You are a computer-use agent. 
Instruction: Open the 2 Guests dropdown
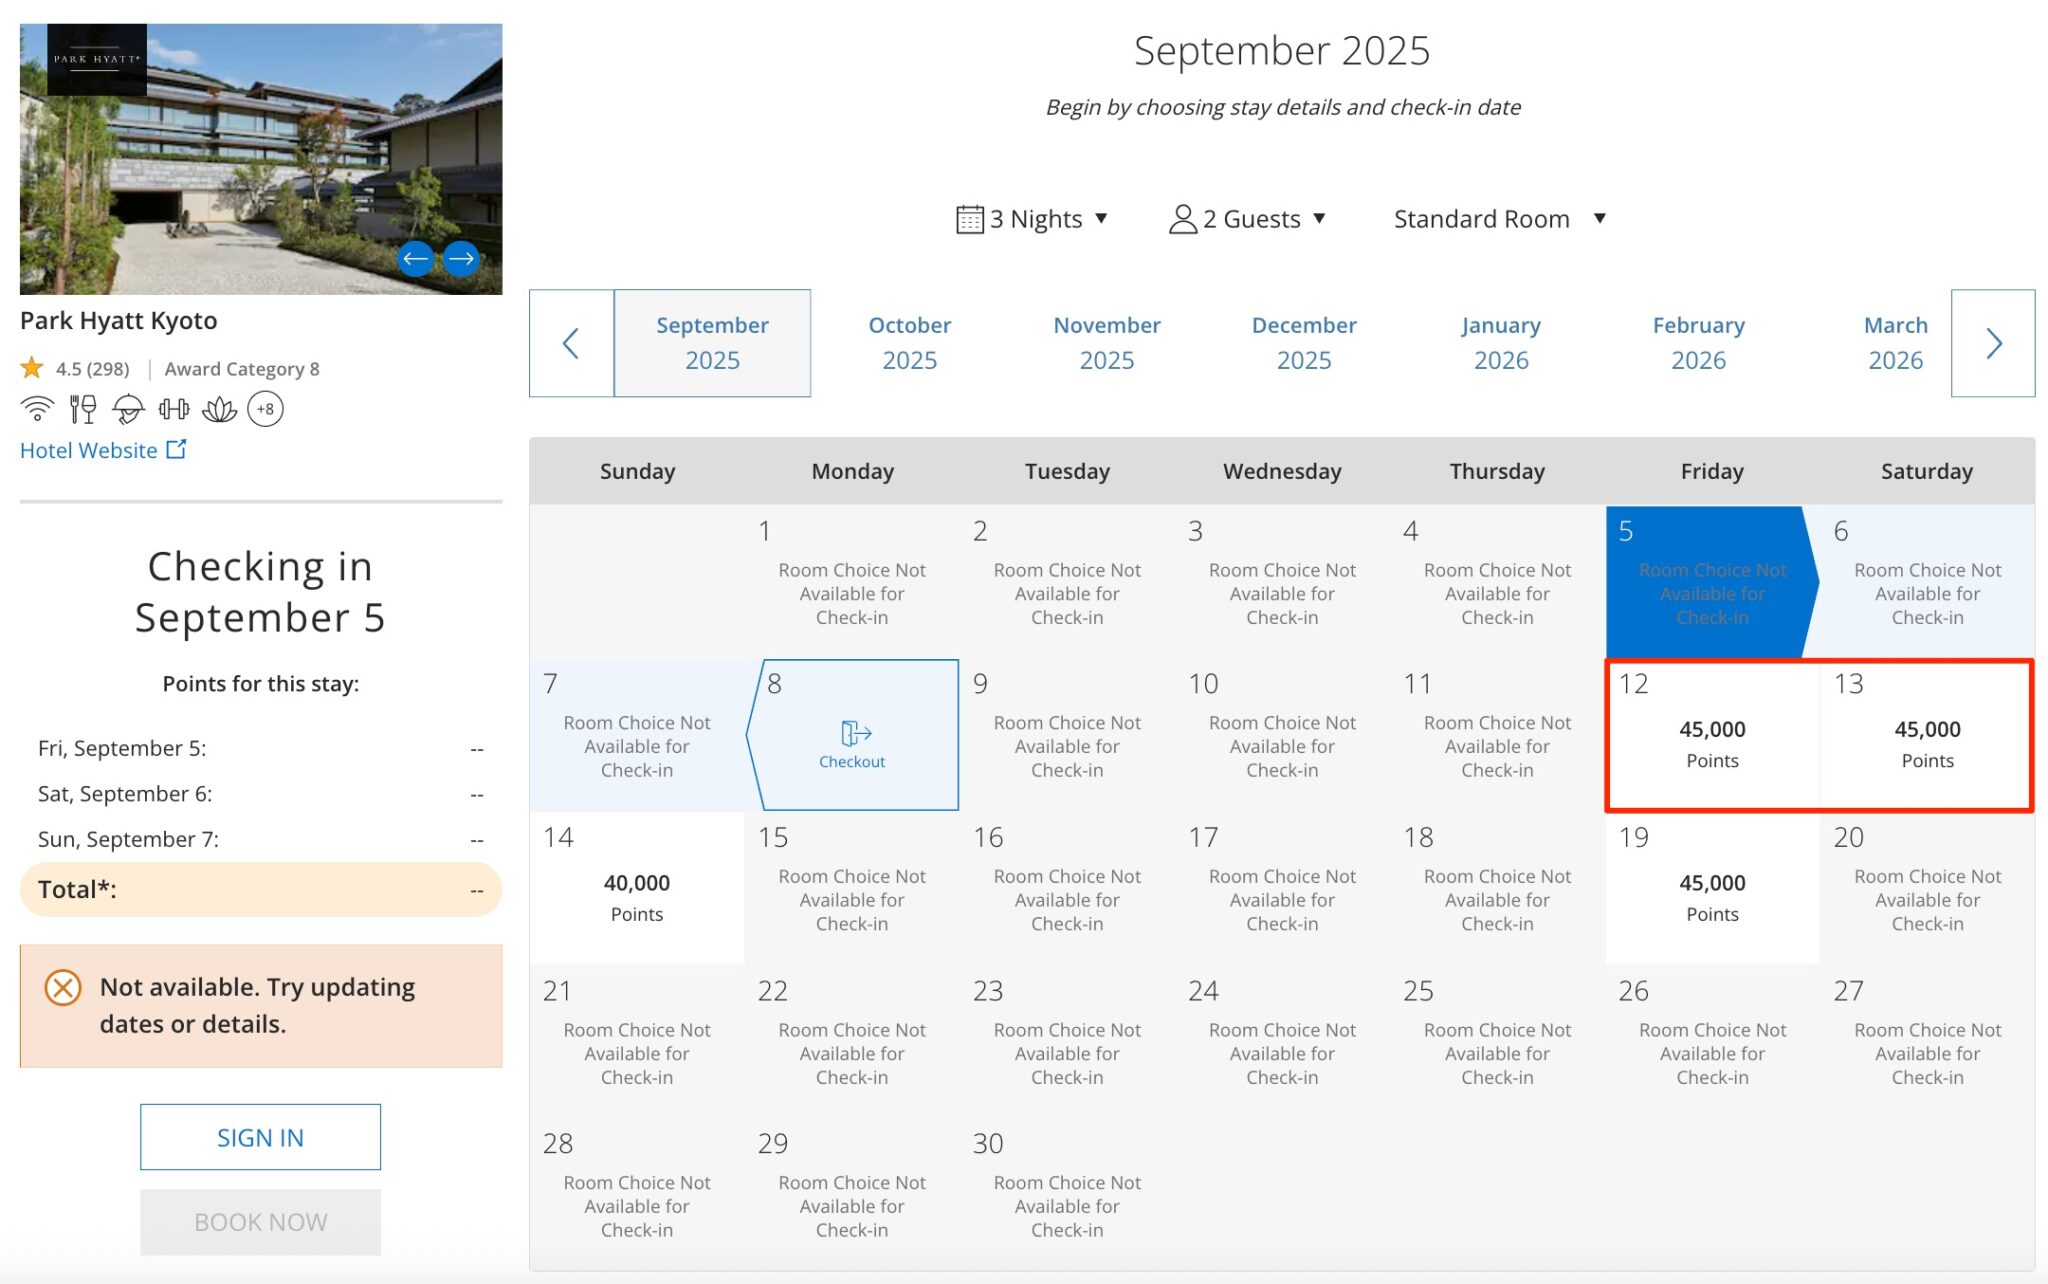(1247, 219)
